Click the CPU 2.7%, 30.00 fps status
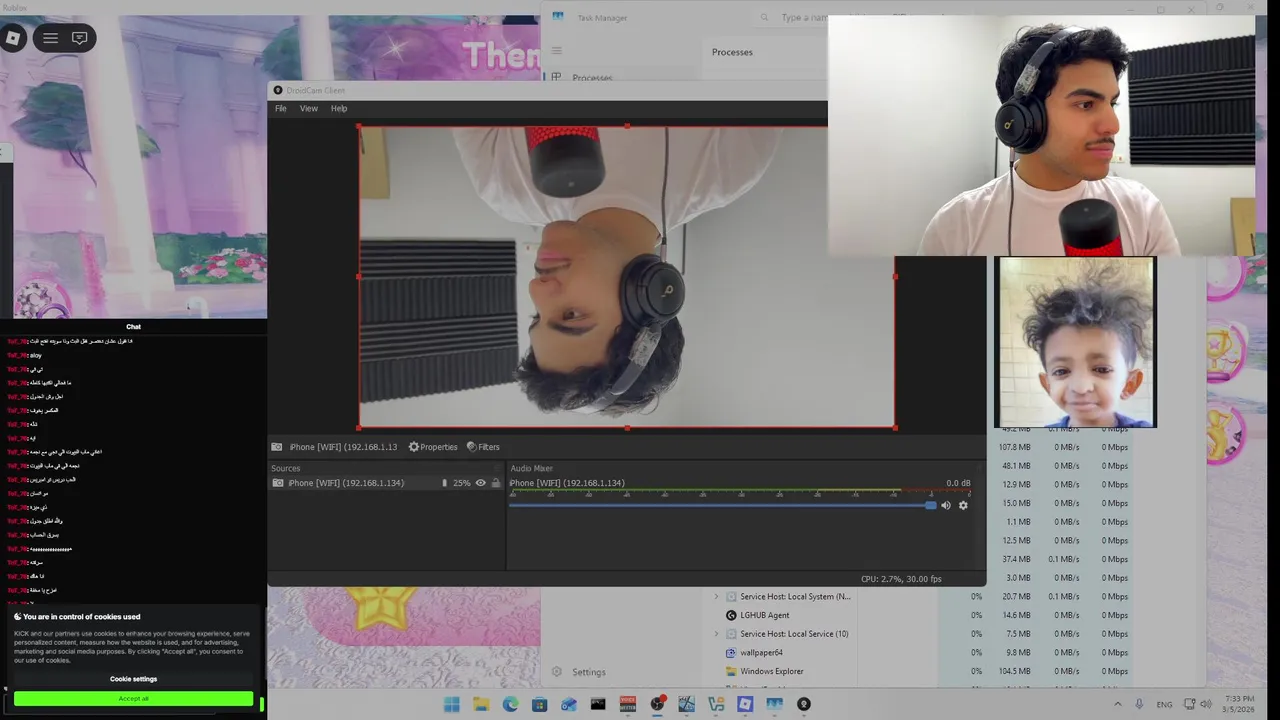This screenshot has height=720, width=1280. pos(901,579)
